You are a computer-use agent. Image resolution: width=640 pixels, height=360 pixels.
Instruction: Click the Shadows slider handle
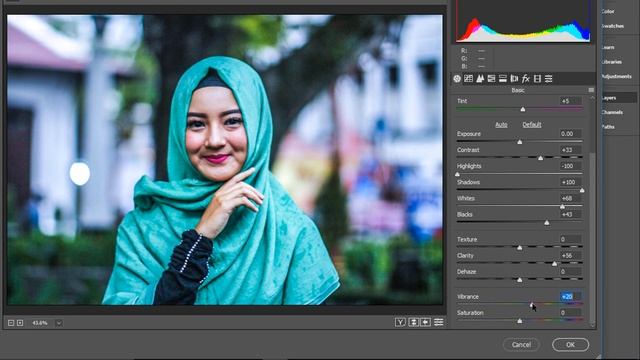pos(582,190)
